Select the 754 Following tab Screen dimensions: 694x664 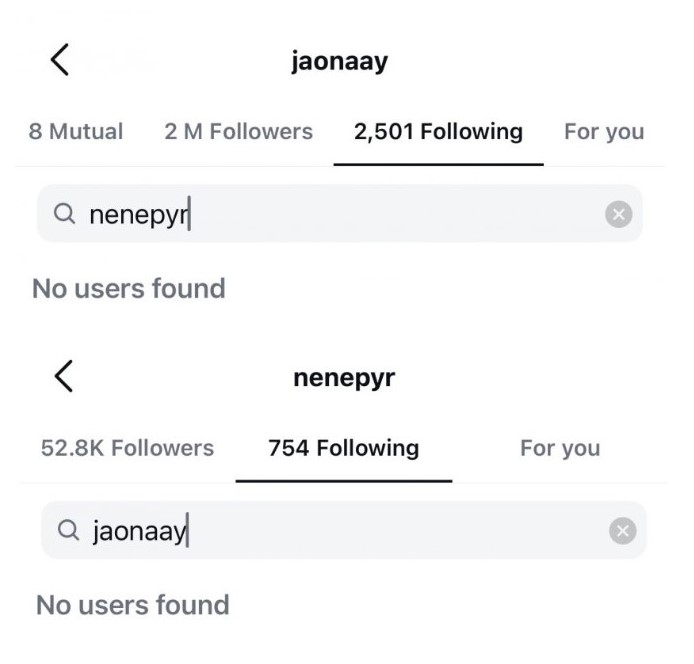pos(343,448)
